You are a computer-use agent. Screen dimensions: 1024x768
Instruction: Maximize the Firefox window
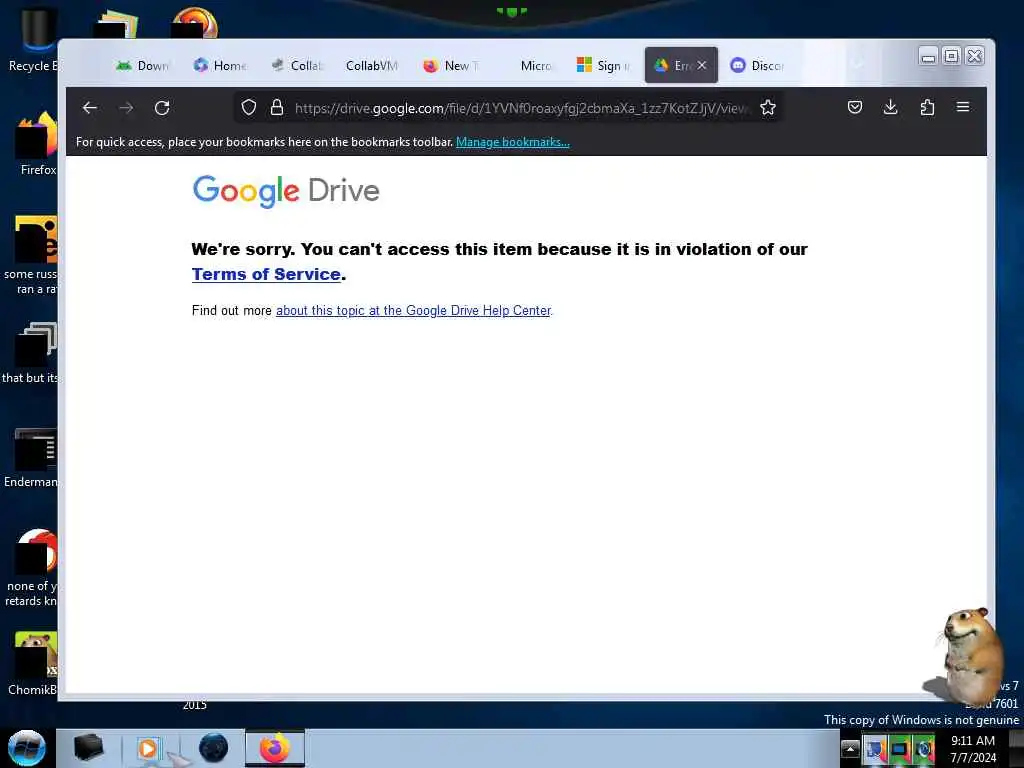[x=952, y=57]
